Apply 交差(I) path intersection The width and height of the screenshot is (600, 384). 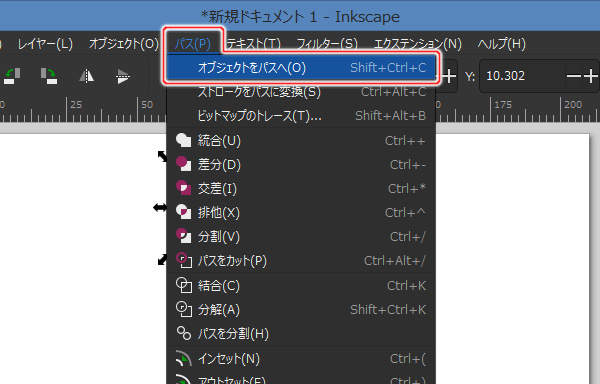[x=301, y=189]
